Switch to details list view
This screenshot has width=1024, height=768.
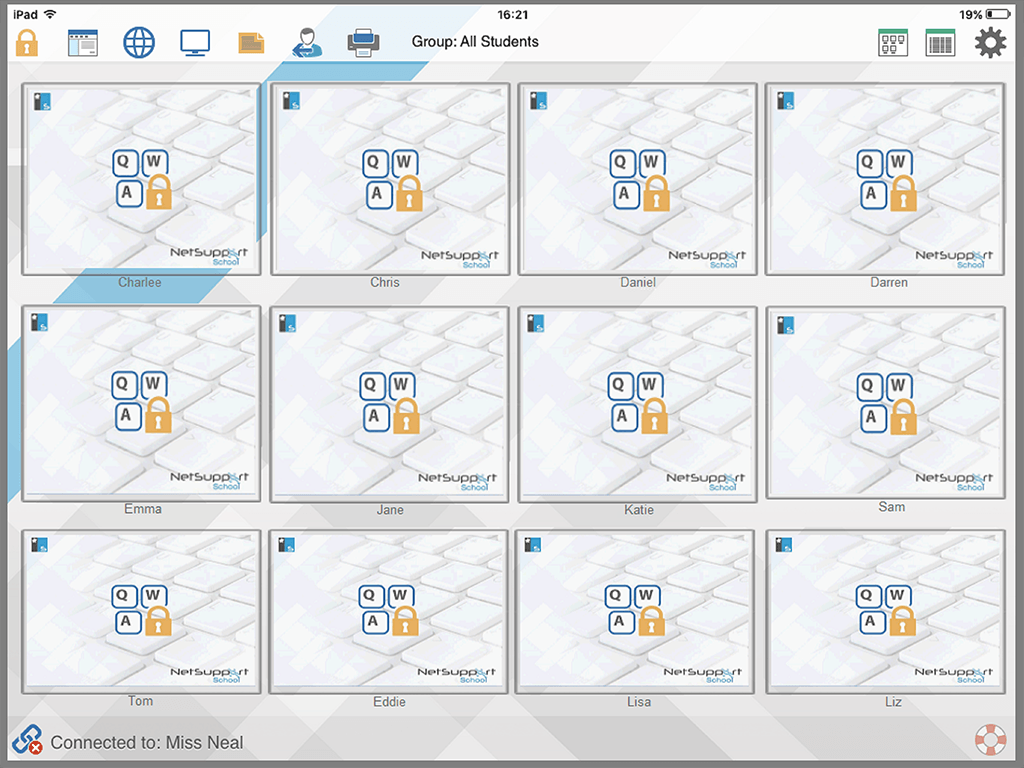pos(940,42)
